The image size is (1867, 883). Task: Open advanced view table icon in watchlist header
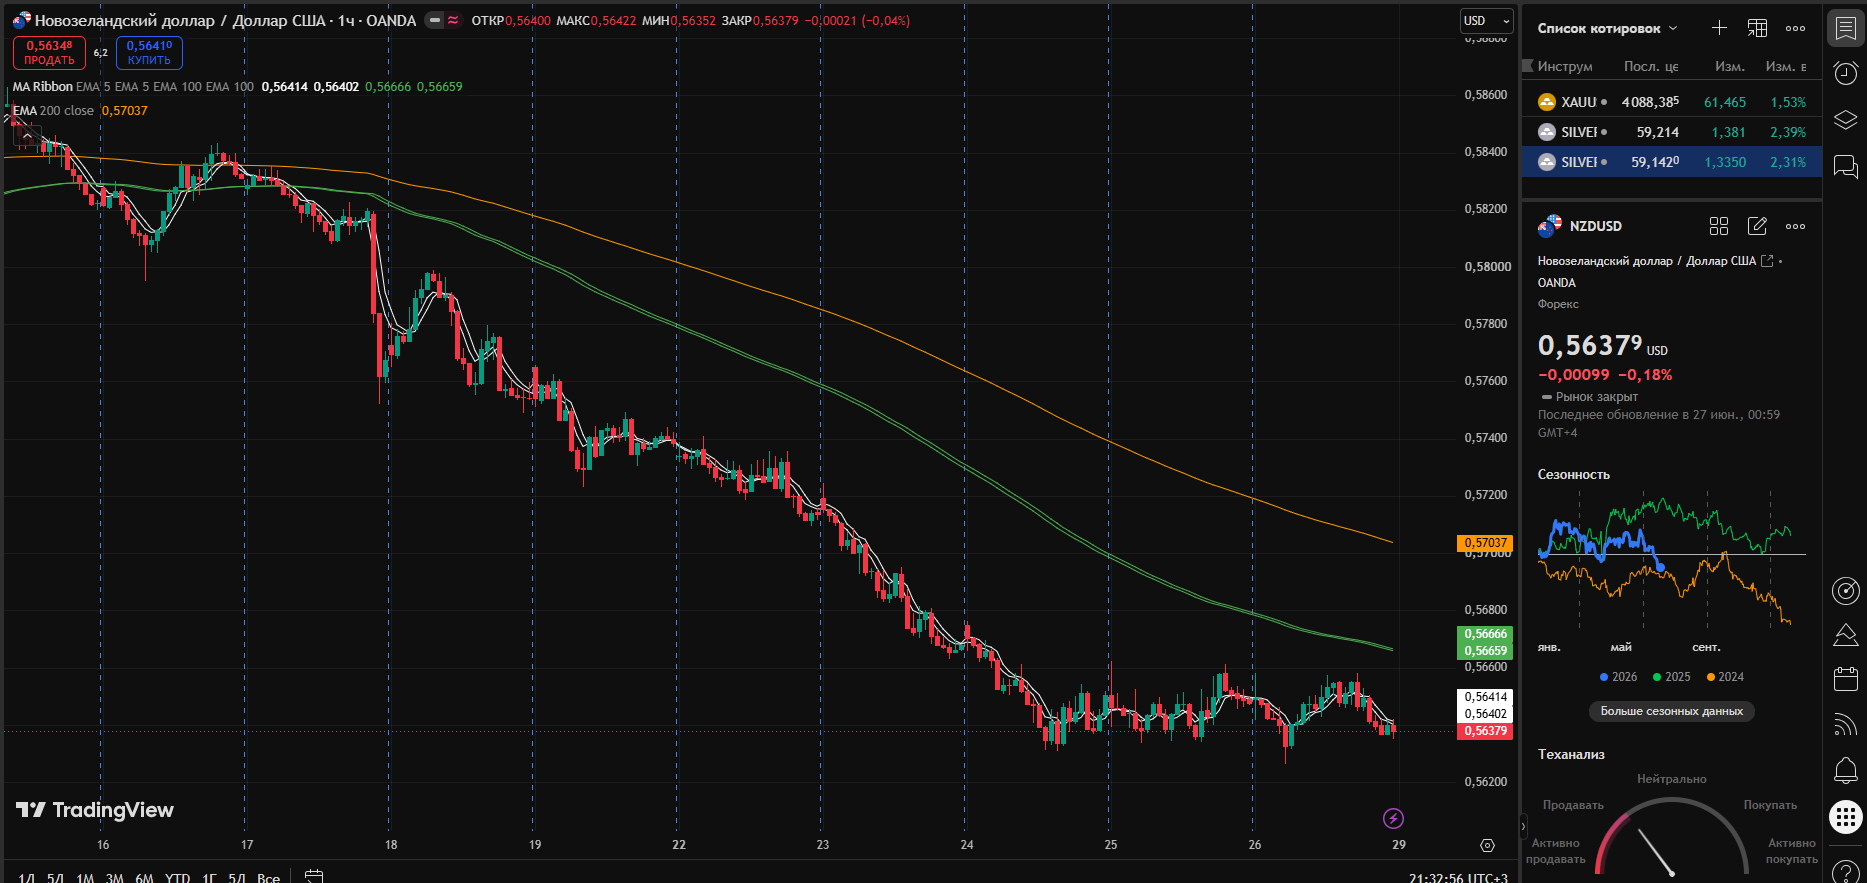tap(1757, 28)
